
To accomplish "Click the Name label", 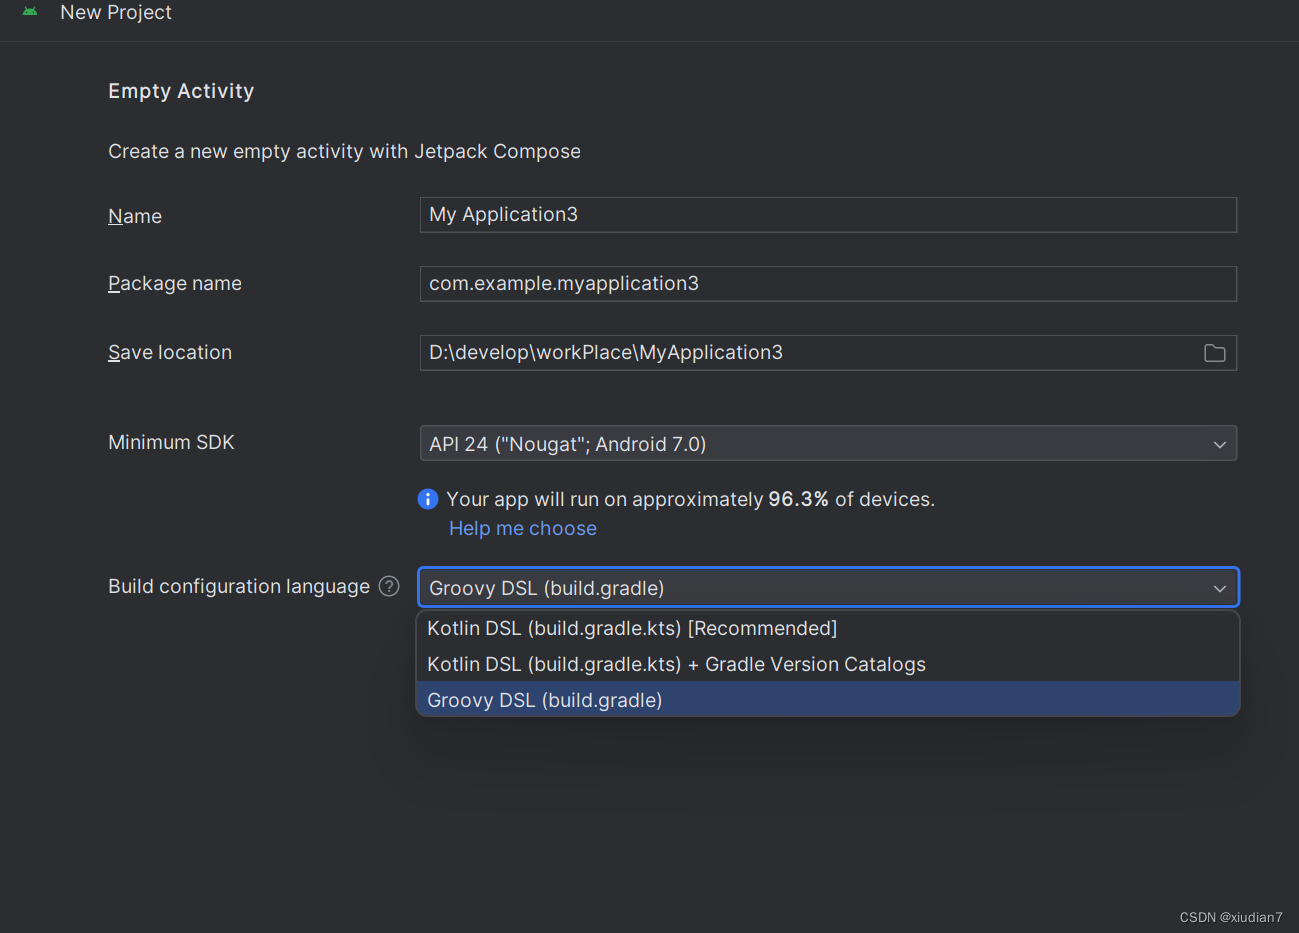I will tap(135, 216).
